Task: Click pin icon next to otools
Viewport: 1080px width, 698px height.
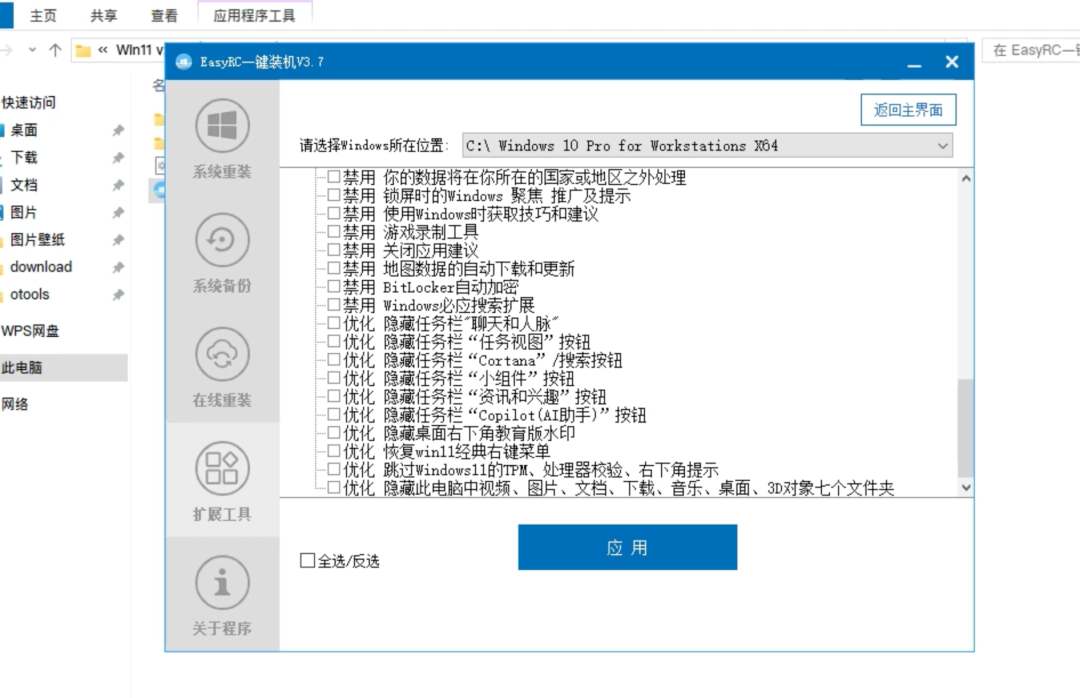Action: point(118,295)
